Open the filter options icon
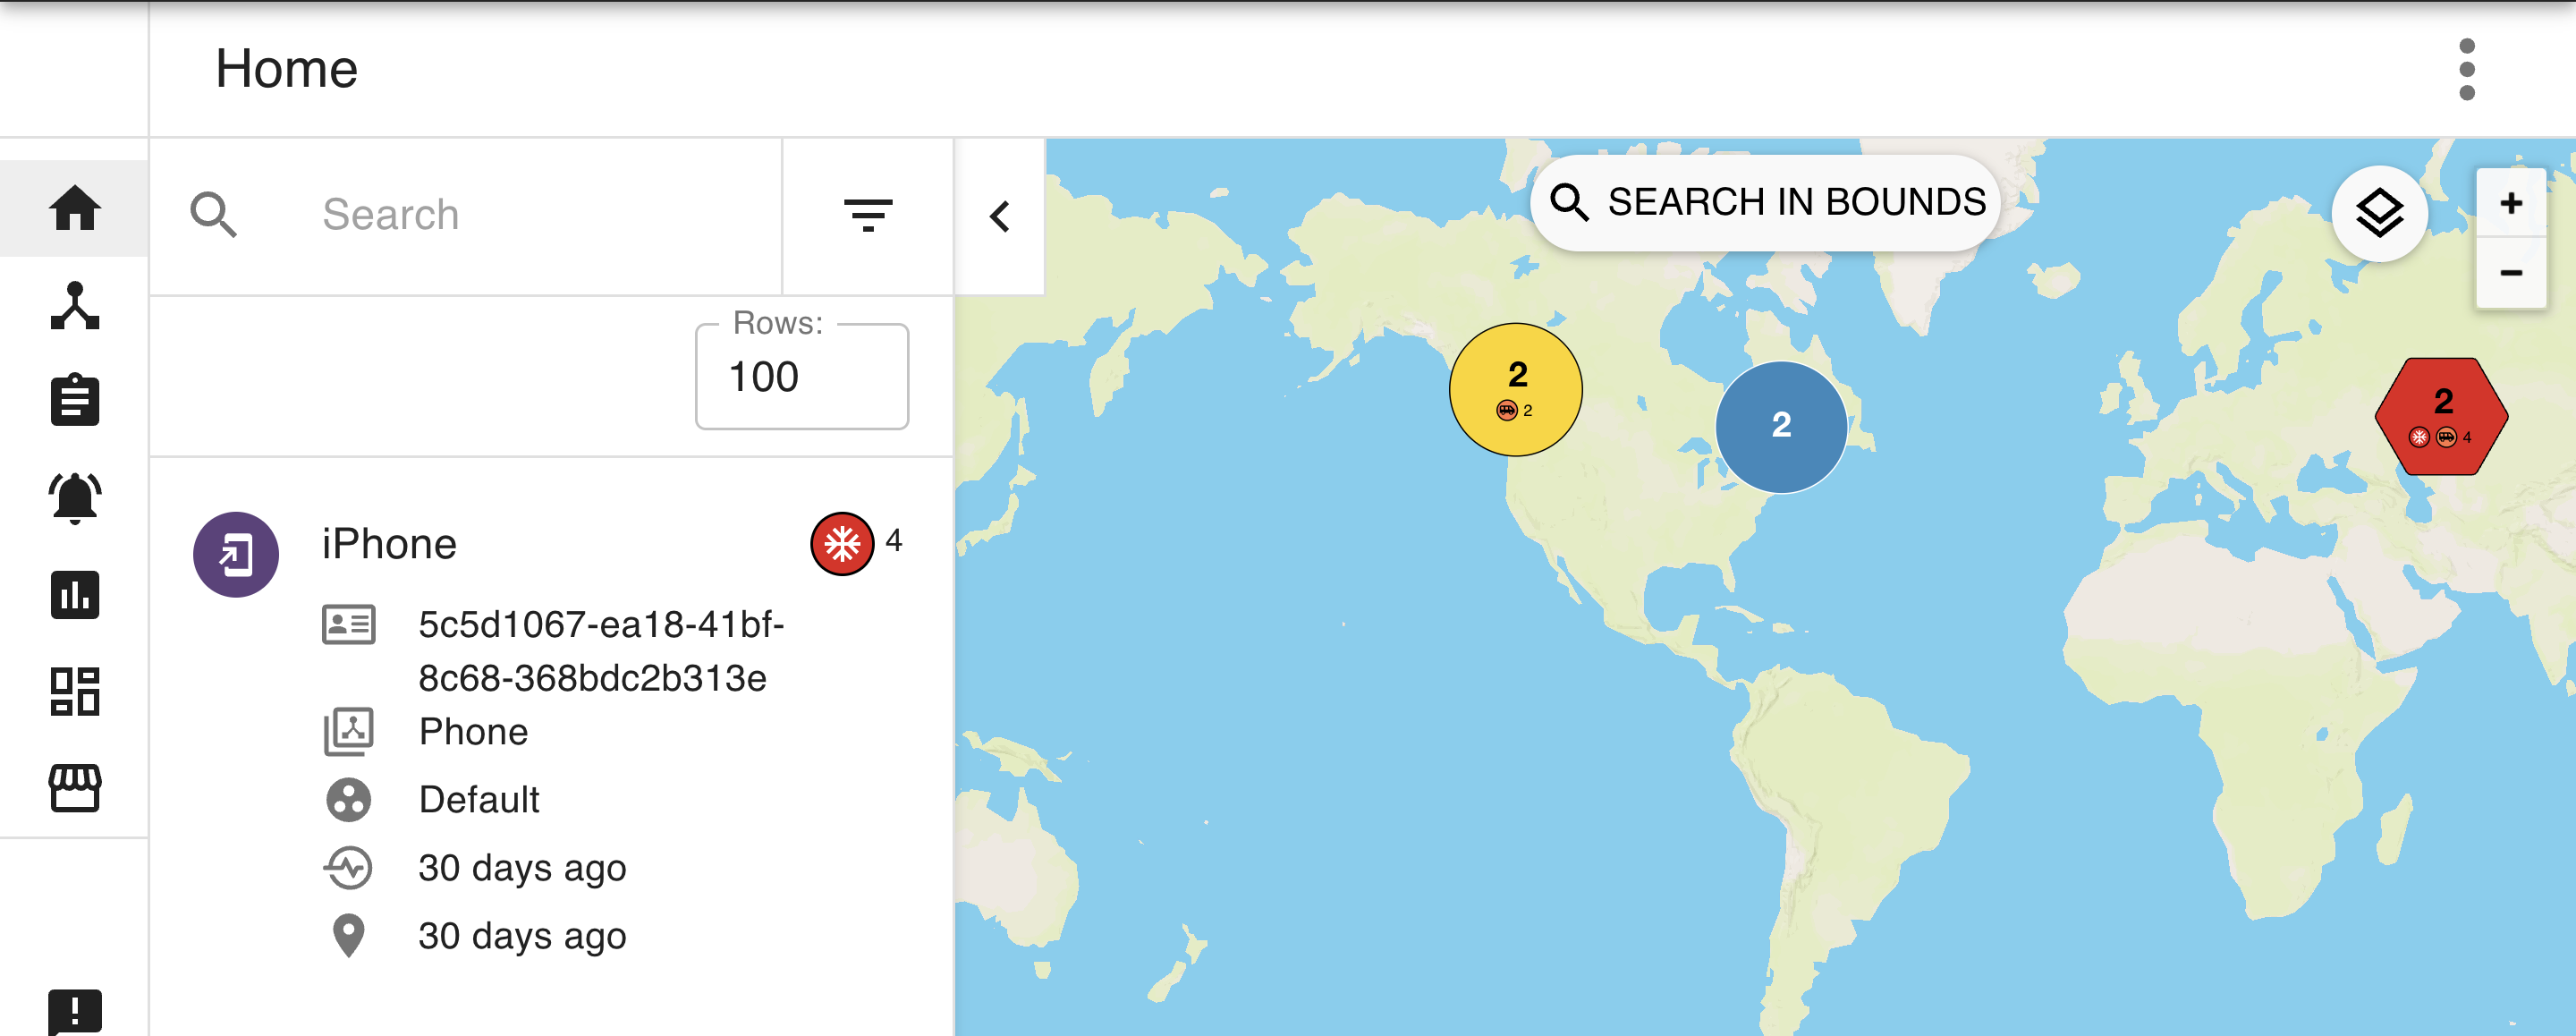 point(867,215)
